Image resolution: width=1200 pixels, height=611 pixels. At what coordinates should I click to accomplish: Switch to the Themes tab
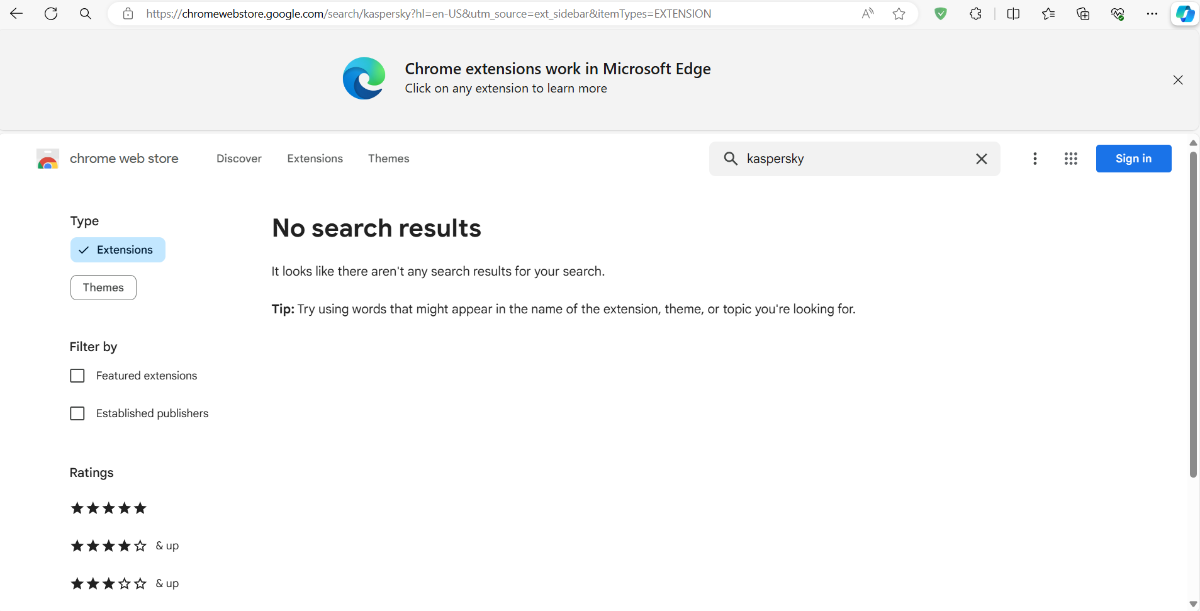tap(388, 159)
